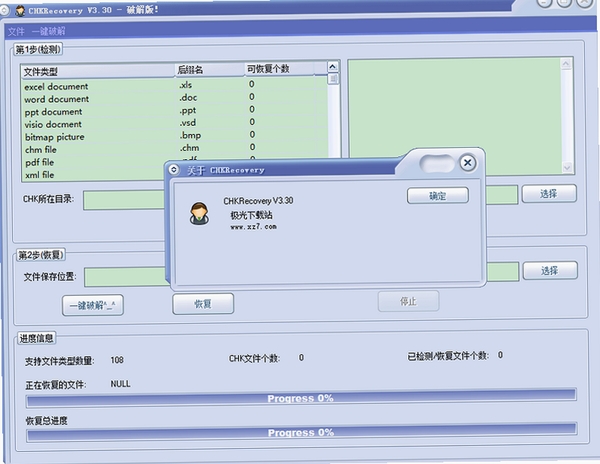Click 选择 button for CHK所在目录
600x464 pixels.
coord(549,194)
